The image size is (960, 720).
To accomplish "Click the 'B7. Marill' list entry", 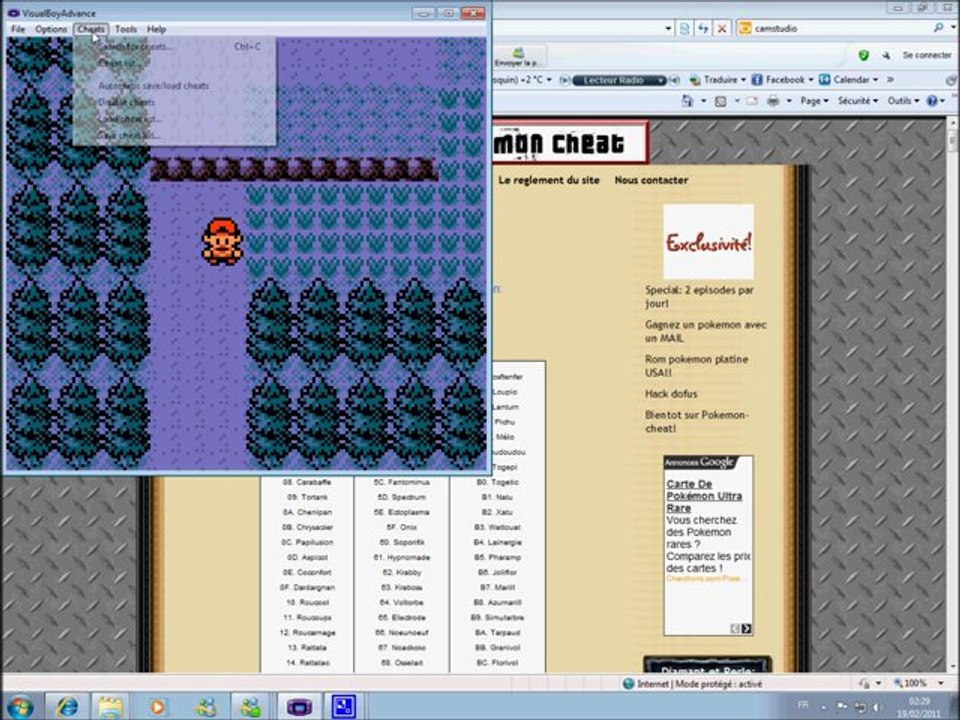I will coord(497,587).
